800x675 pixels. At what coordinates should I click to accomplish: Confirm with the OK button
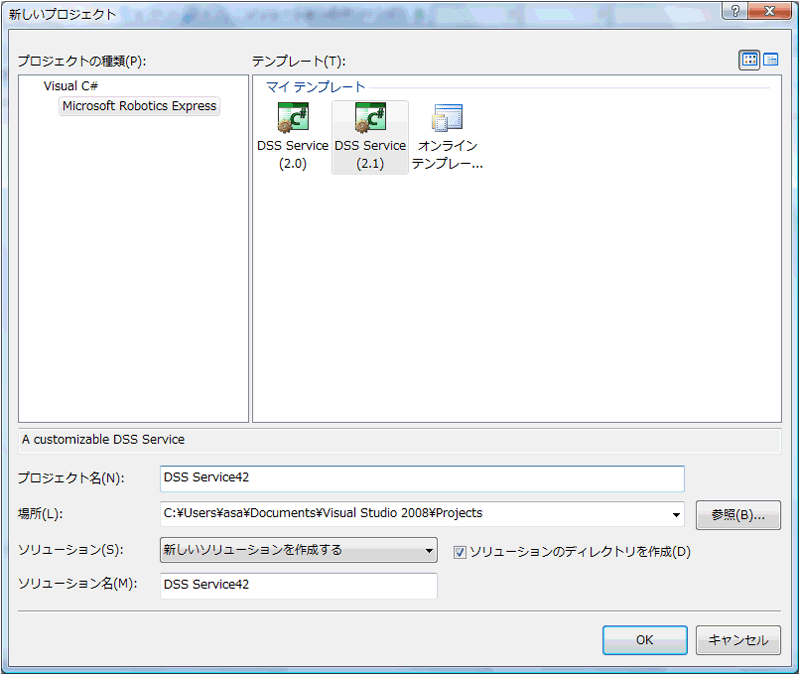644,640
